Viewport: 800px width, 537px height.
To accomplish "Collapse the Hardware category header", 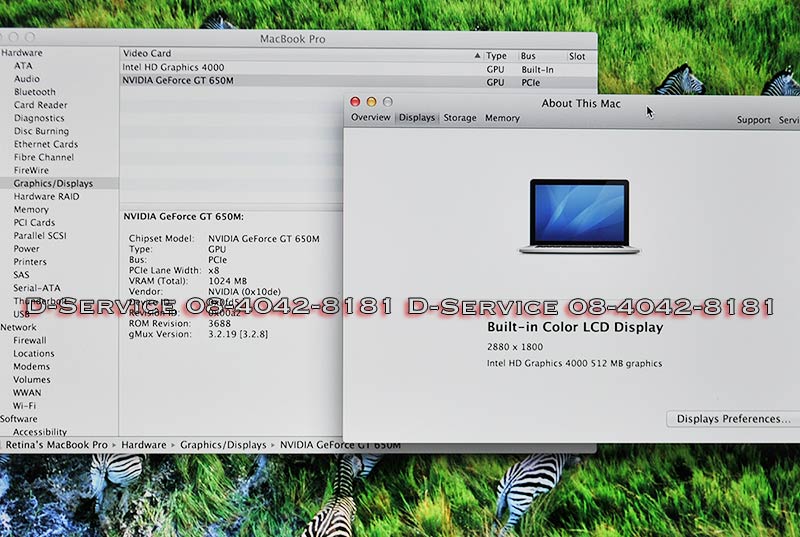I will 21,53.
